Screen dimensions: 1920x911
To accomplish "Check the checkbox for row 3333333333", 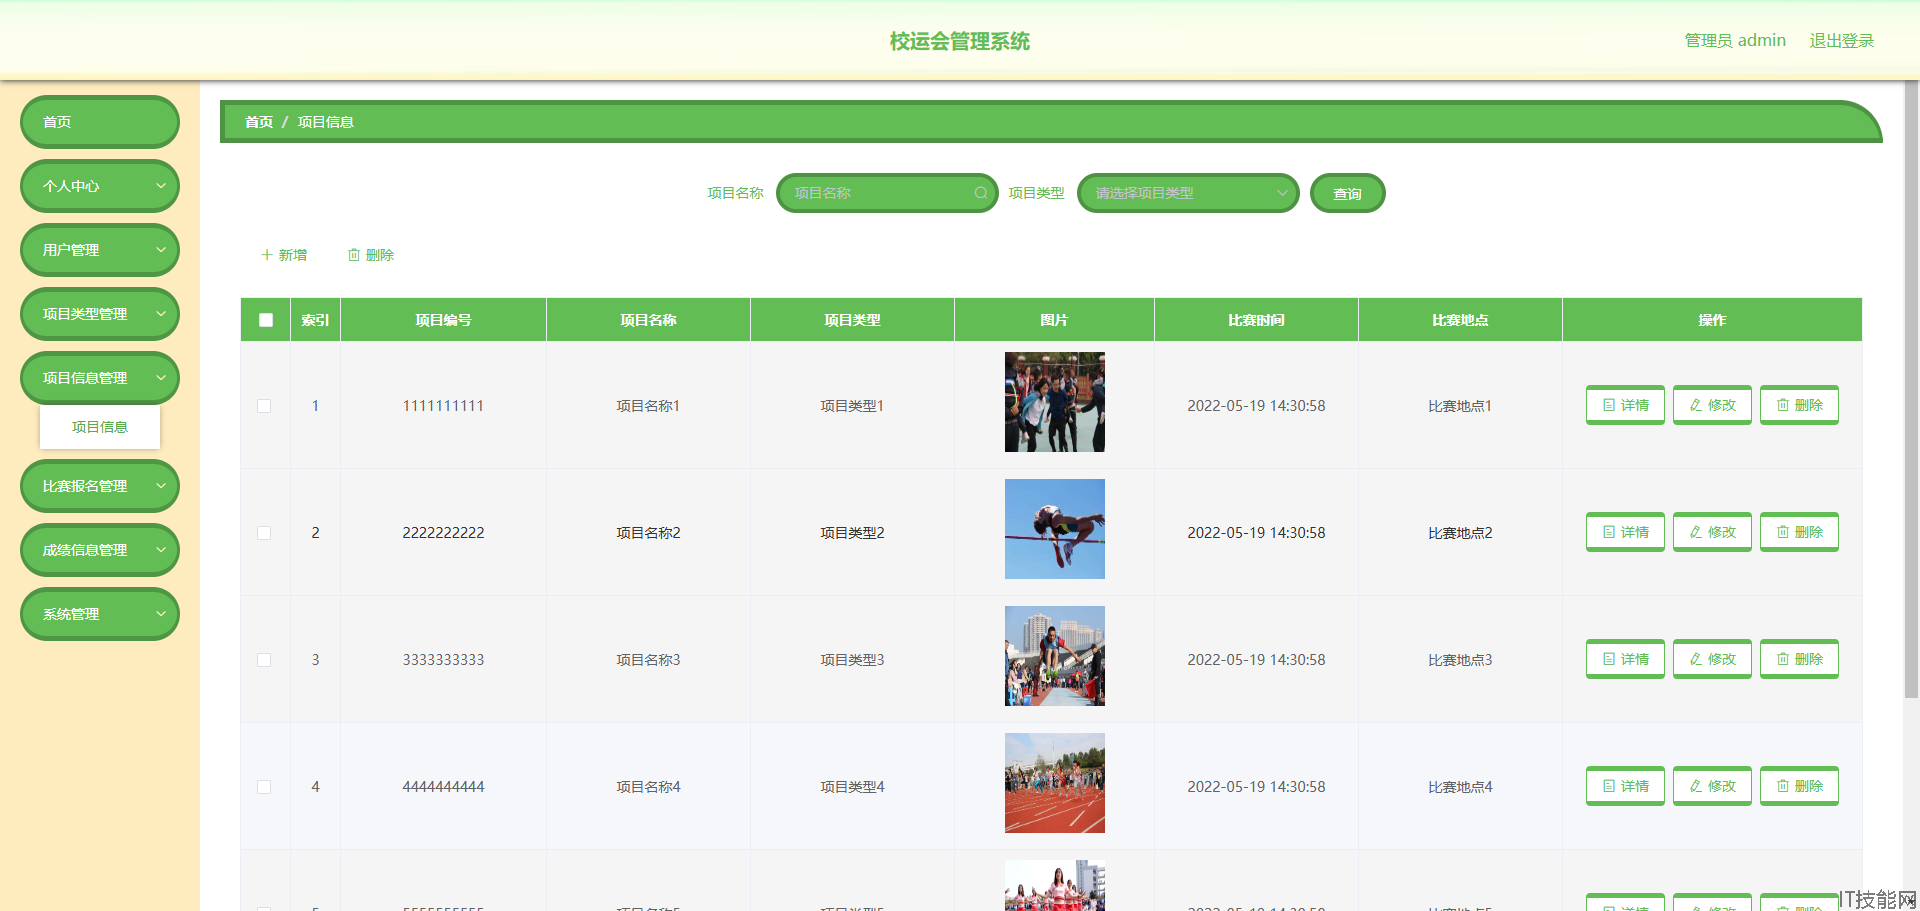I will click(264, 660).
